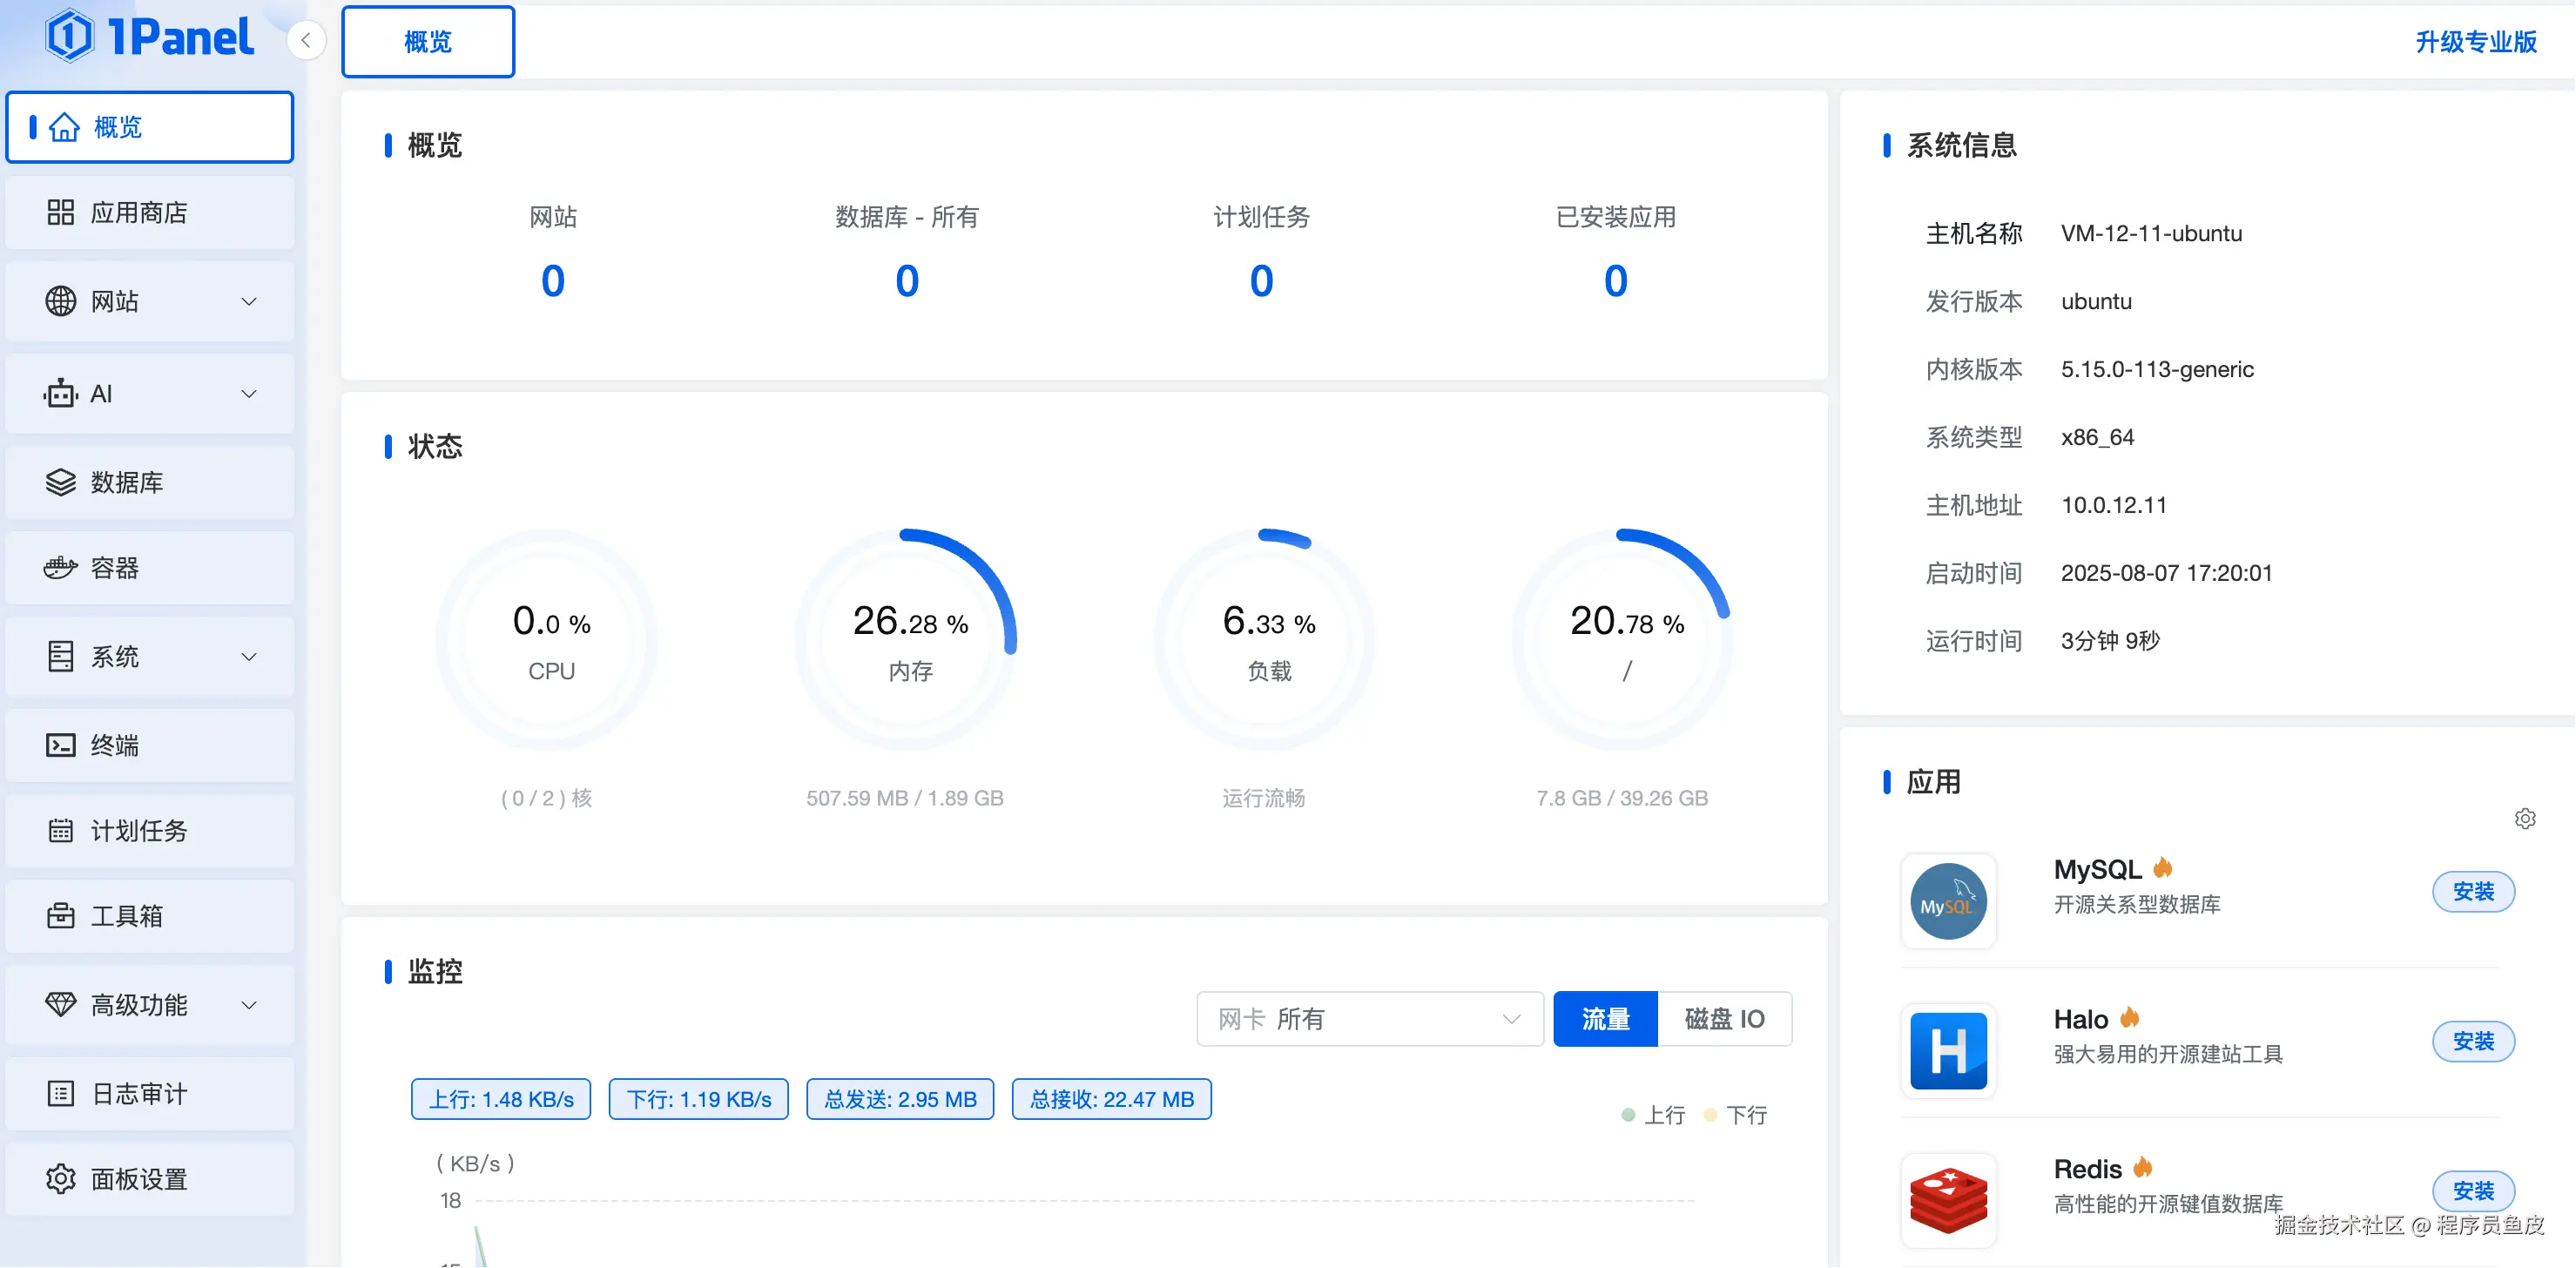Open 面板设置 in the sidebar
Image resolution: width=2576 pixels, height=1268 pixels.
click(x=138, y=1179)
